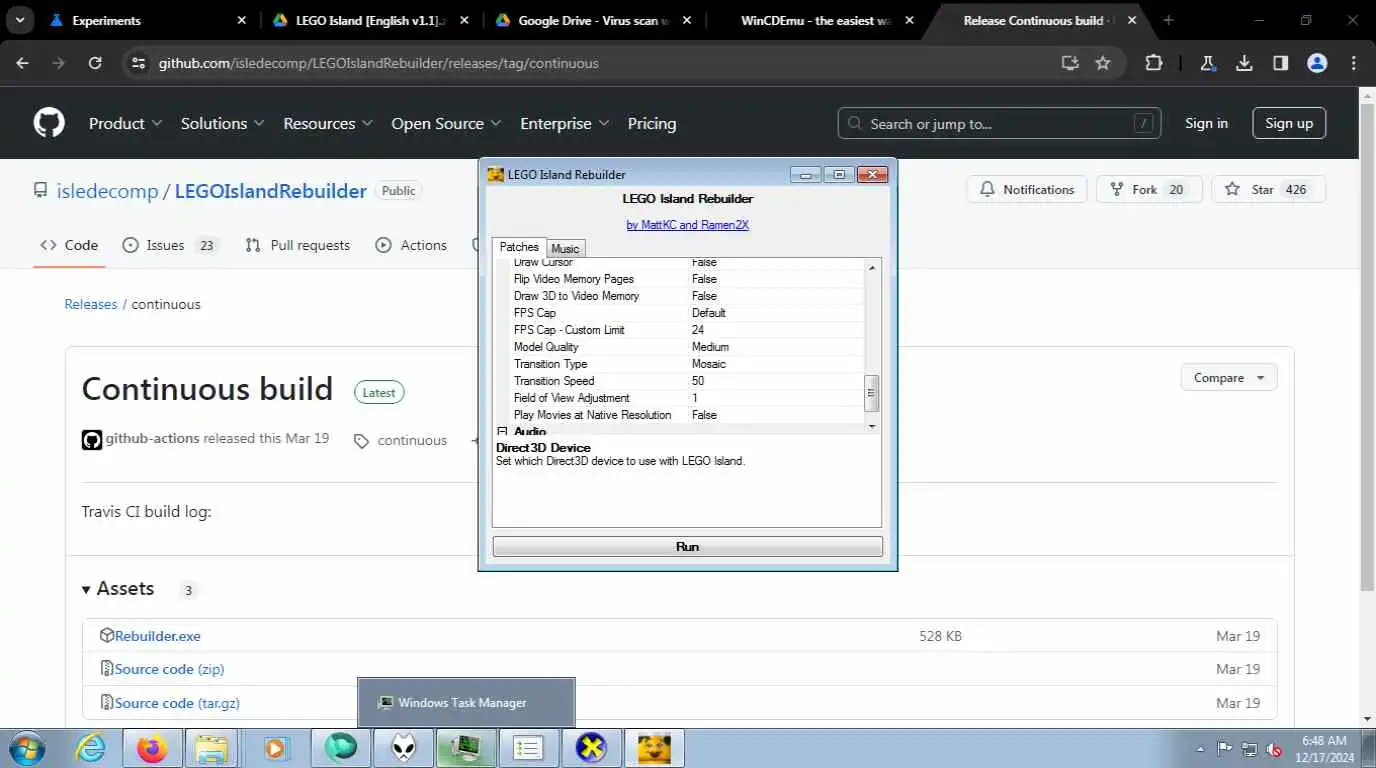Image resolution: width=1376 pixels, height=768 pixels.
Task: Open the Actions repository tab
Action: coord(411,245)
